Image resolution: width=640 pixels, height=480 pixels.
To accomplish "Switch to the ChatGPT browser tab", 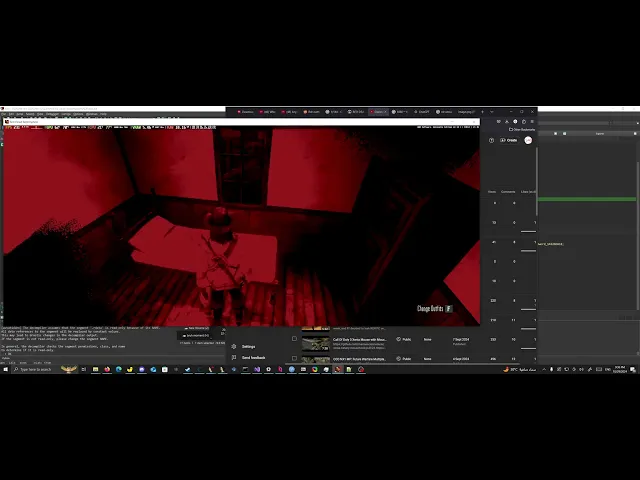I will point(422,111).
